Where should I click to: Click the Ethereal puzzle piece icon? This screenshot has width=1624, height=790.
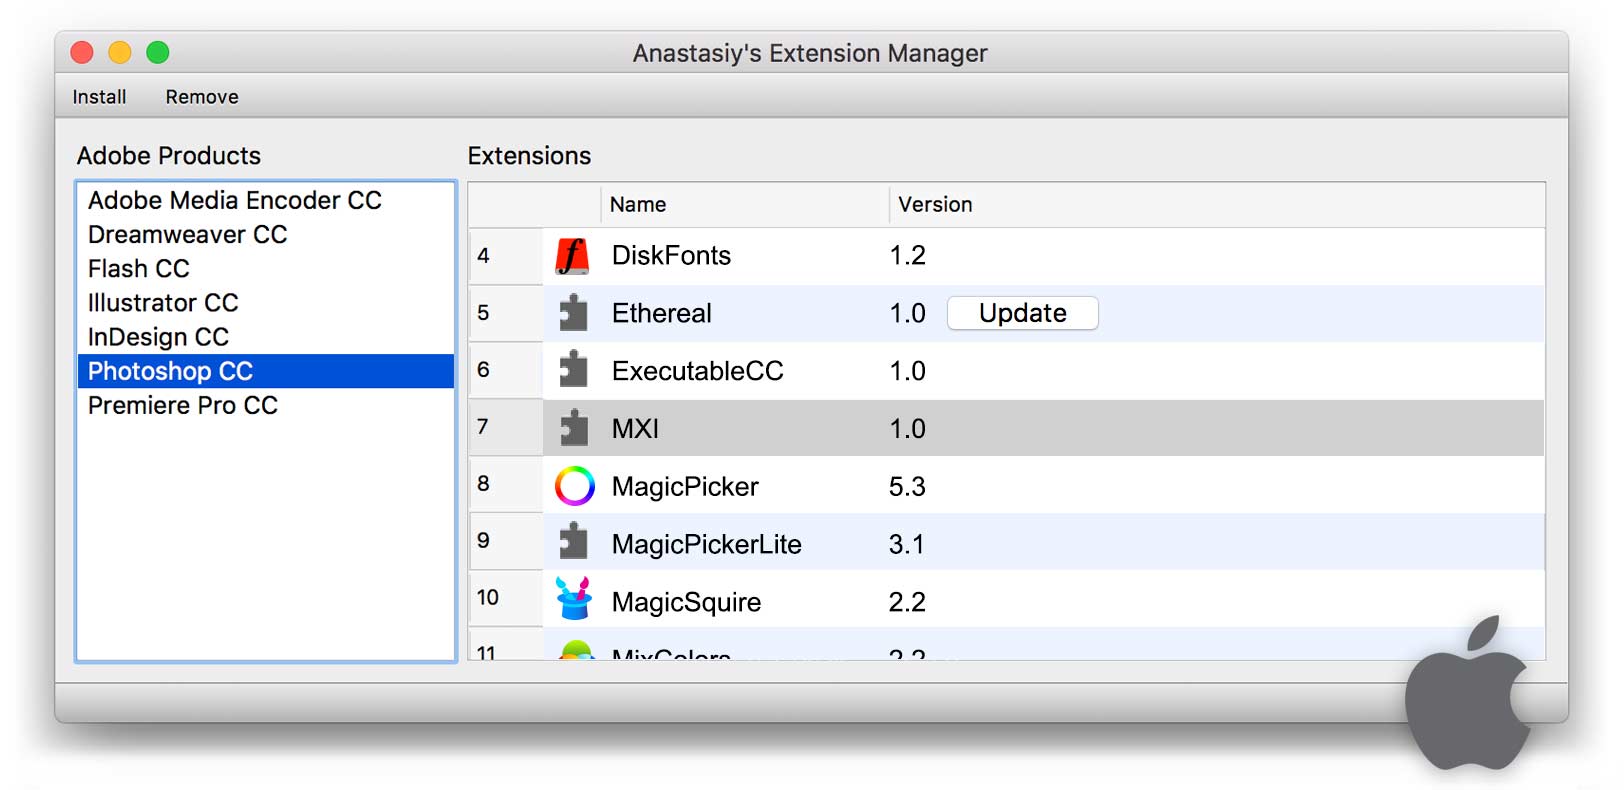tap(573, 313)
